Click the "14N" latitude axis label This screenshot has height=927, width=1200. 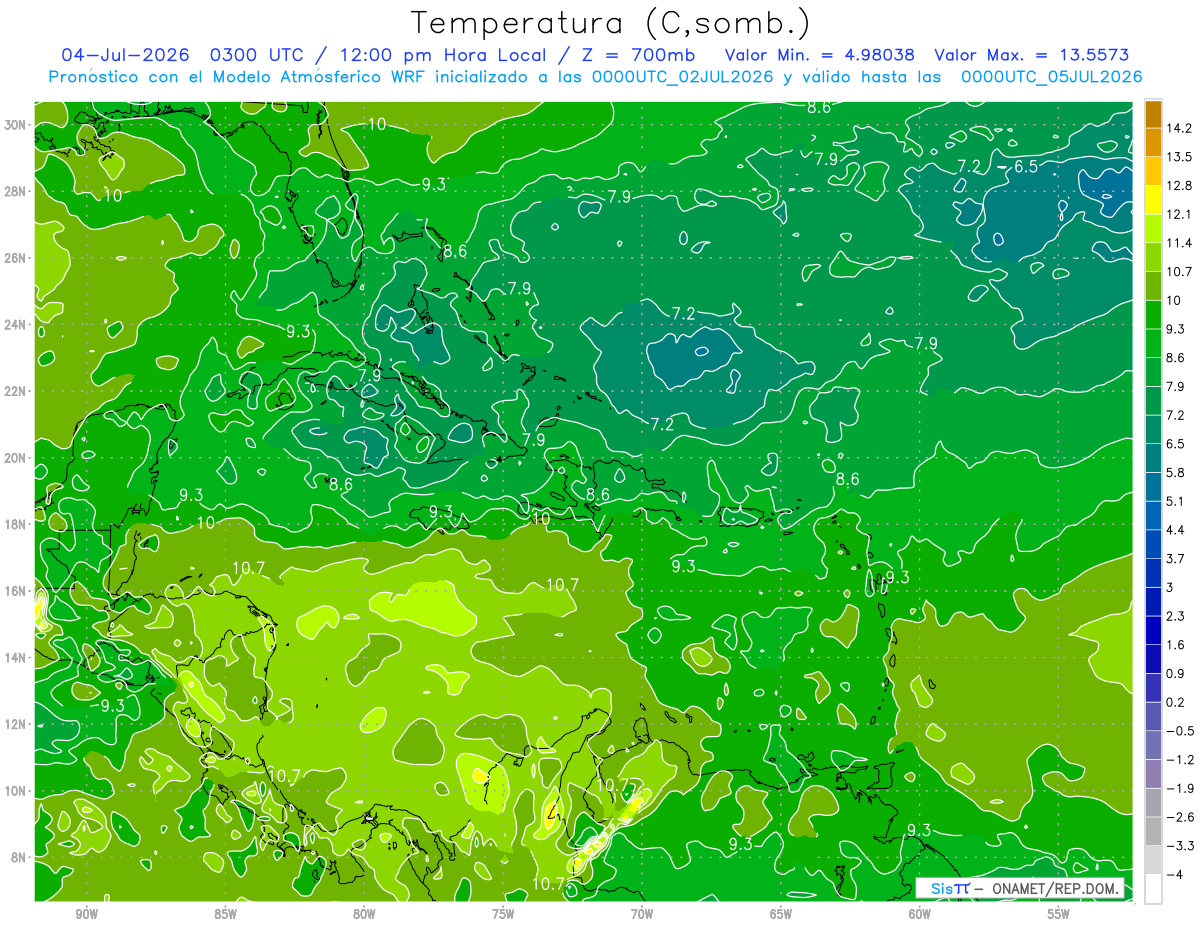click(14, 657)
